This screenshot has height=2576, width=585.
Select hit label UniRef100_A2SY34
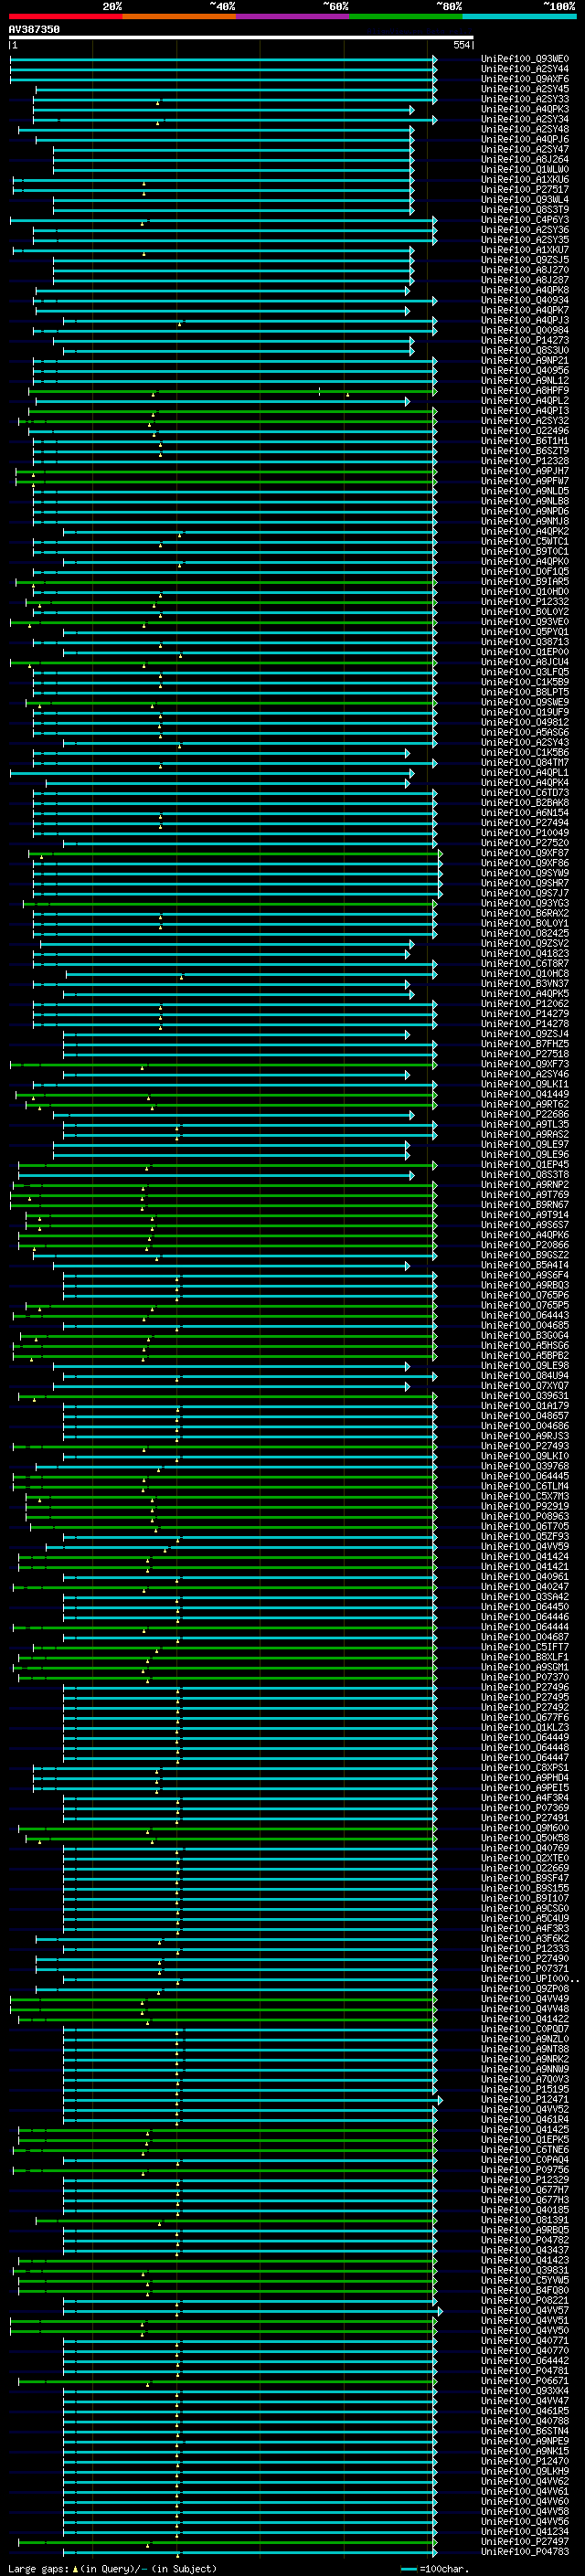pos(525,119)
